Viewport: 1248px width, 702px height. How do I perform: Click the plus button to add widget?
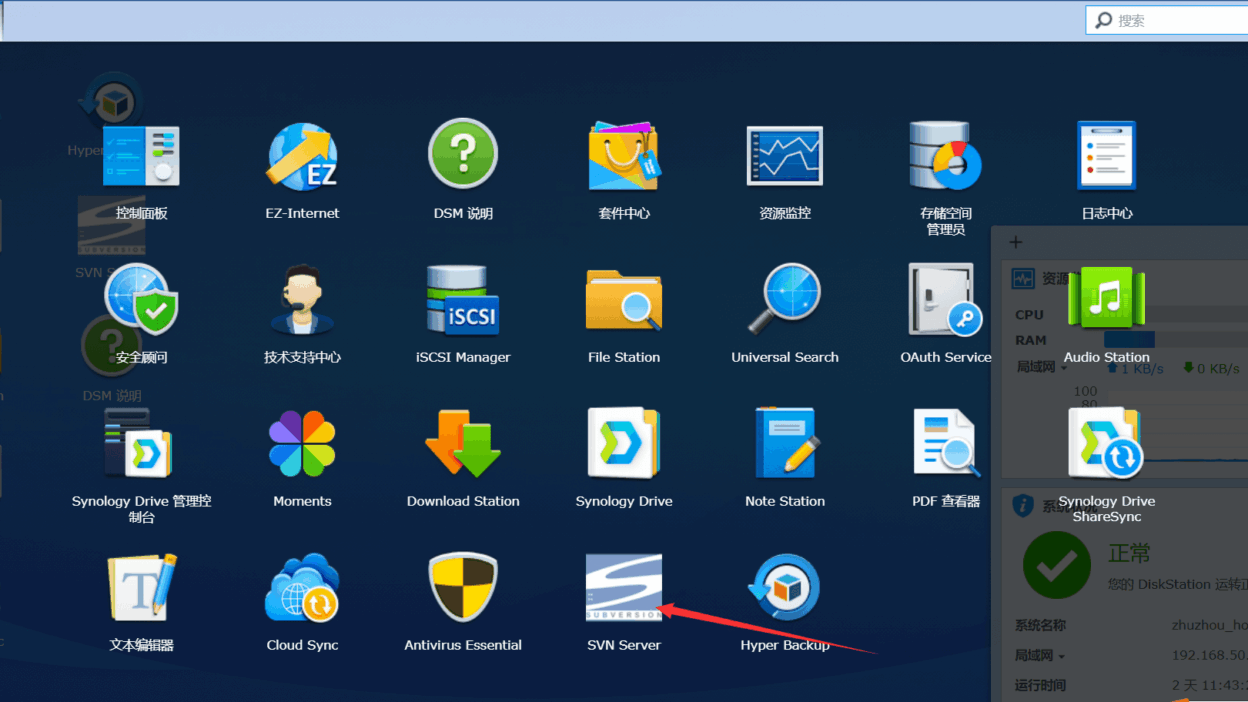point(1016,242)
